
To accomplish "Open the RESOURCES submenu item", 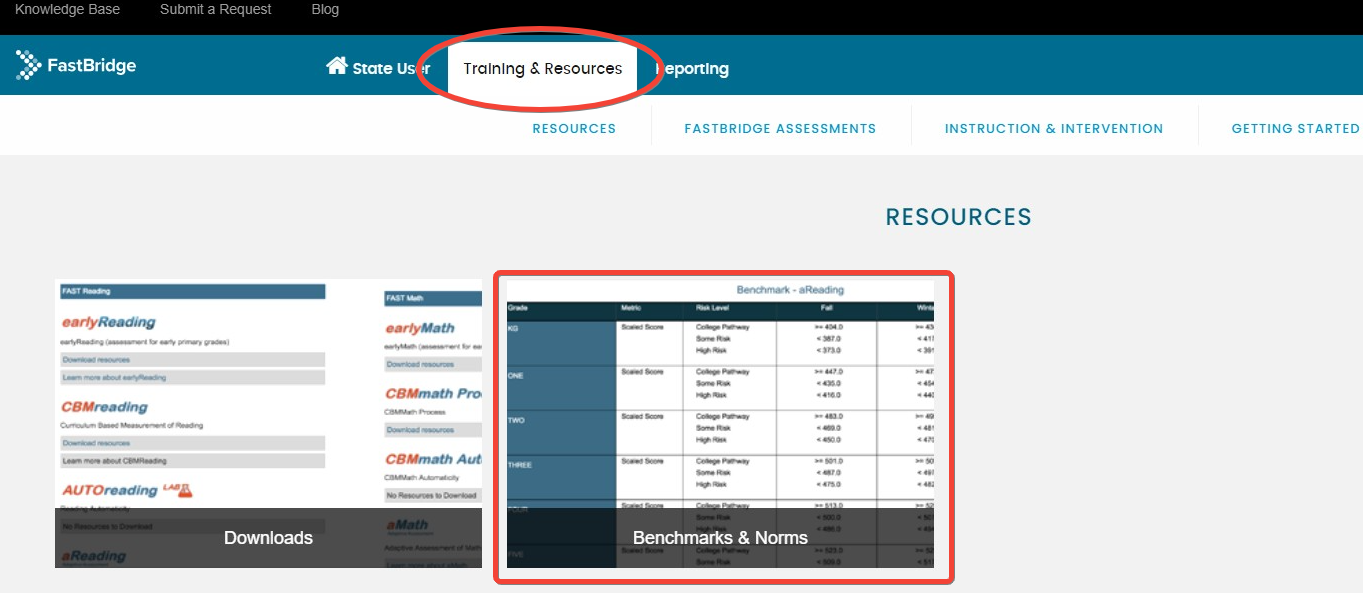I will point(574,128).
